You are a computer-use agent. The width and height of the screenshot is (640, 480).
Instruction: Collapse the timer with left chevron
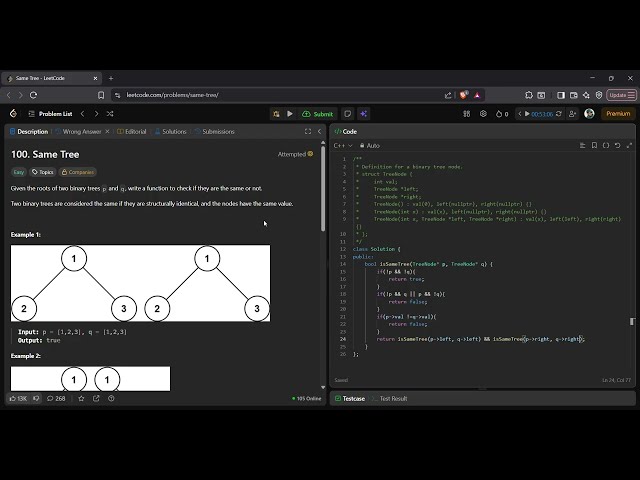[x=519, y=114]
